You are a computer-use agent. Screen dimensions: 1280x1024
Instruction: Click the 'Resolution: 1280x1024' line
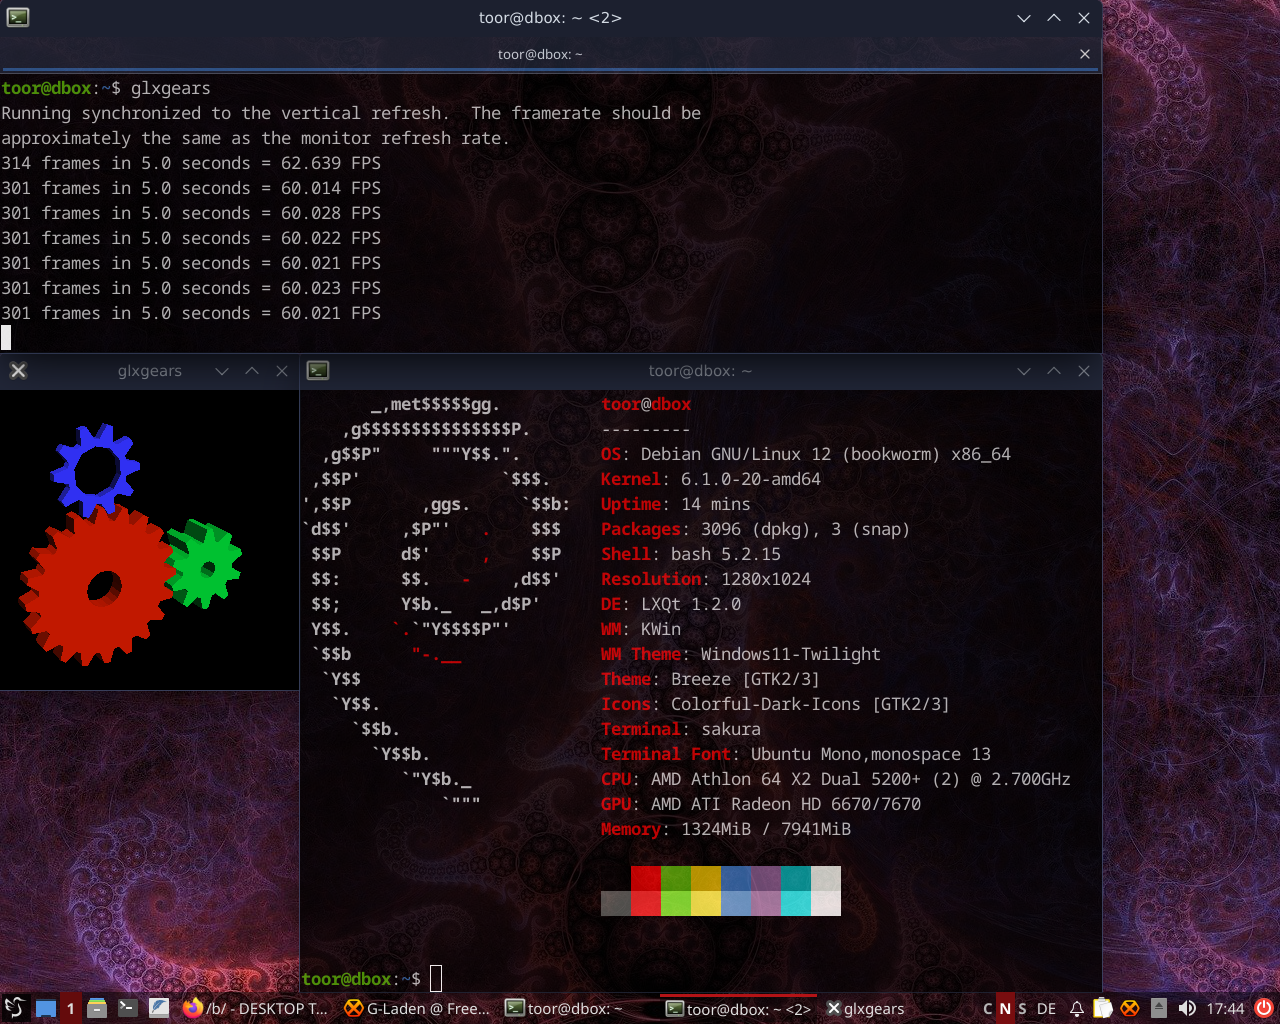706,579
